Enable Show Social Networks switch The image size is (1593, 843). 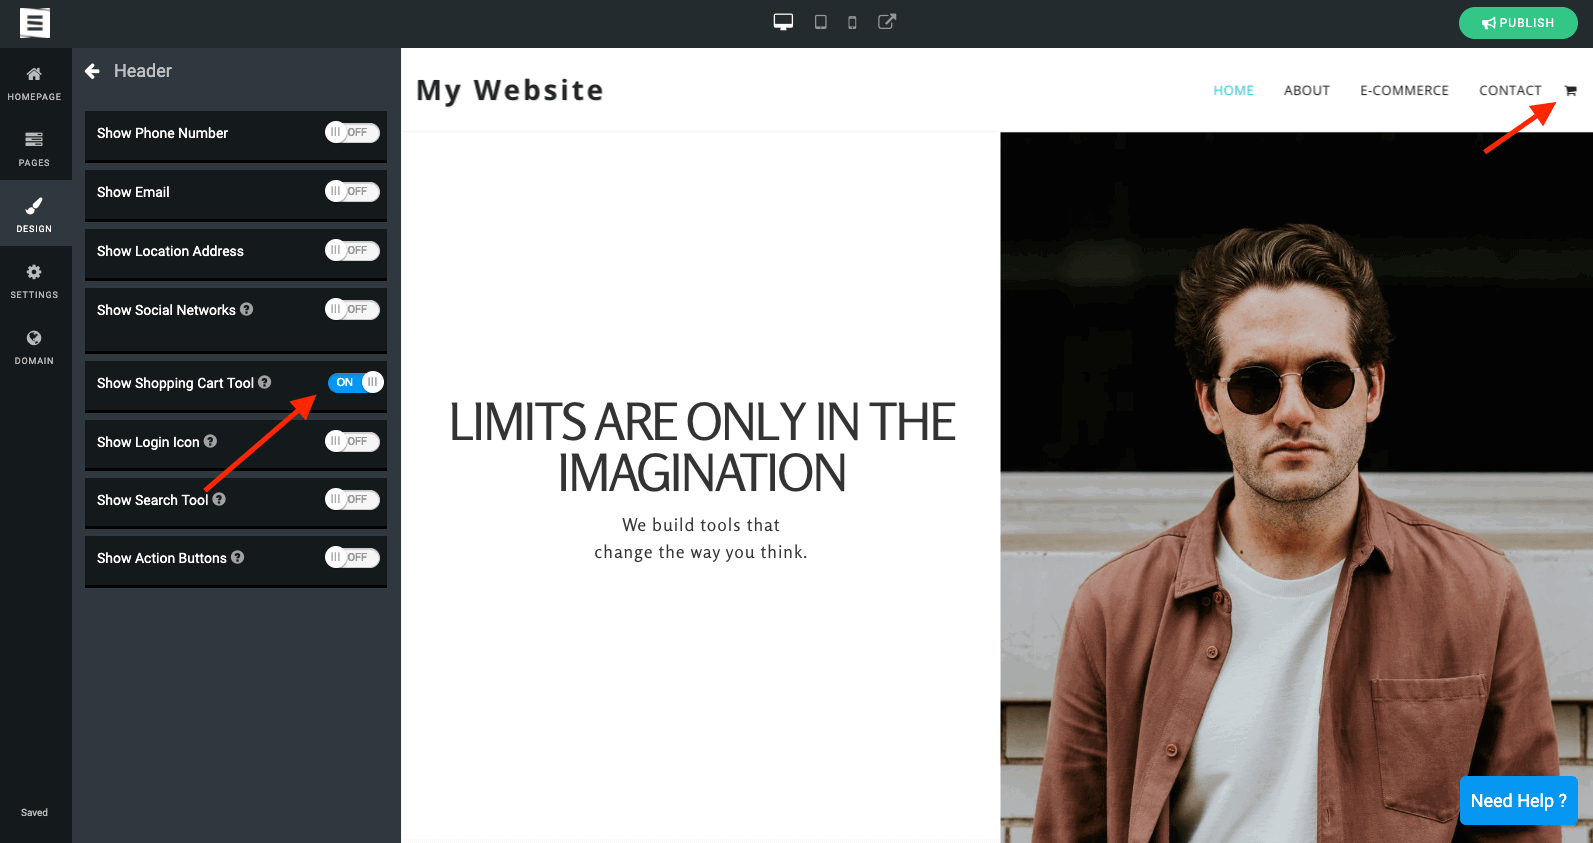coord(352,309)
